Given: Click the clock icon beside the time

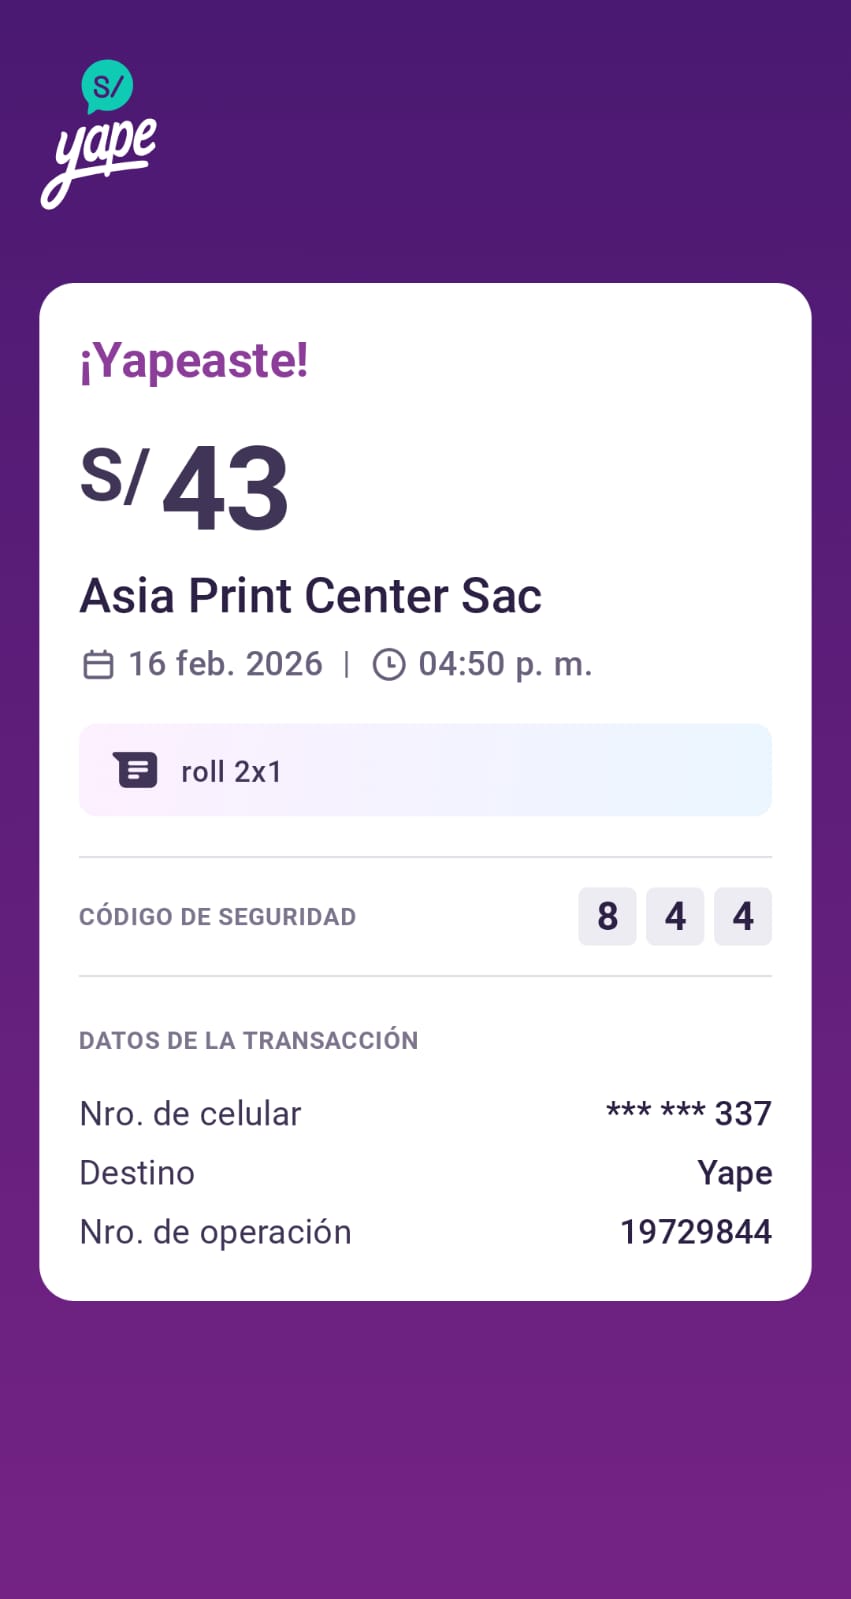Looking at the screenshot, I should tap(388, 665).
